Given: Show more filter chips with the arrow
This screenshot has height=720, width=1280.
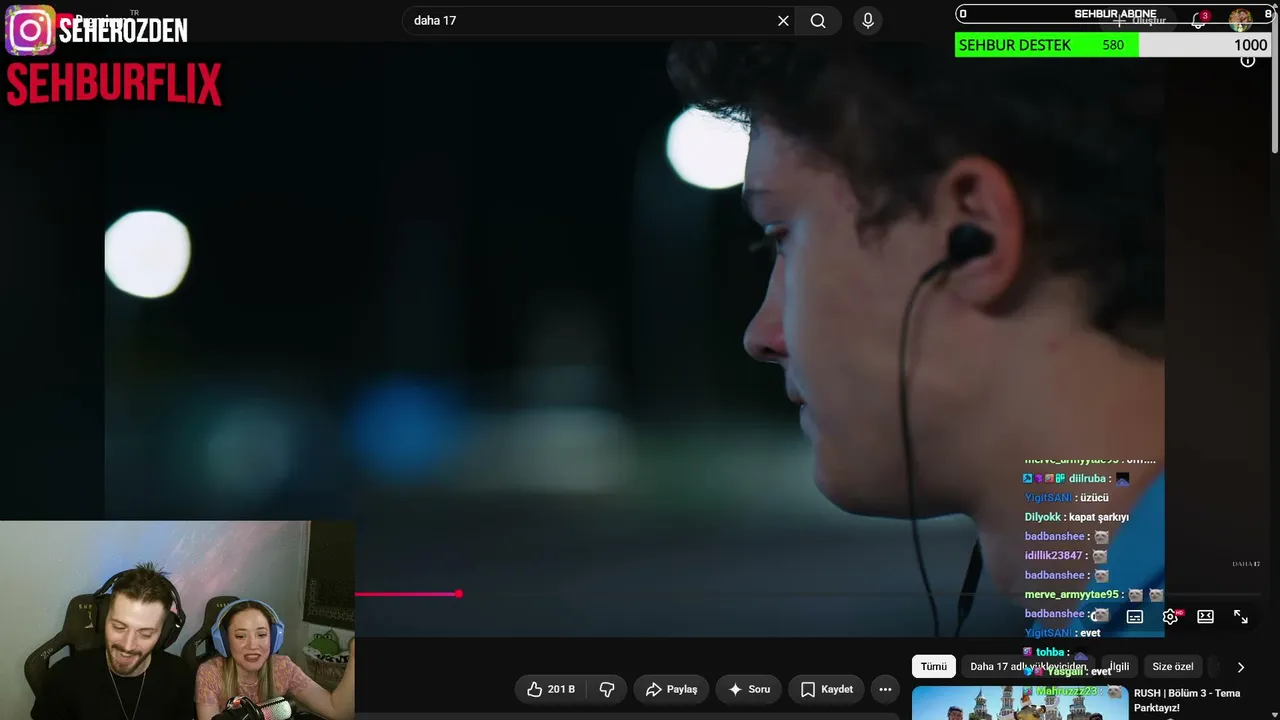Looking at the screenshot, I should pyautogui.click(x=1241, y=667).
